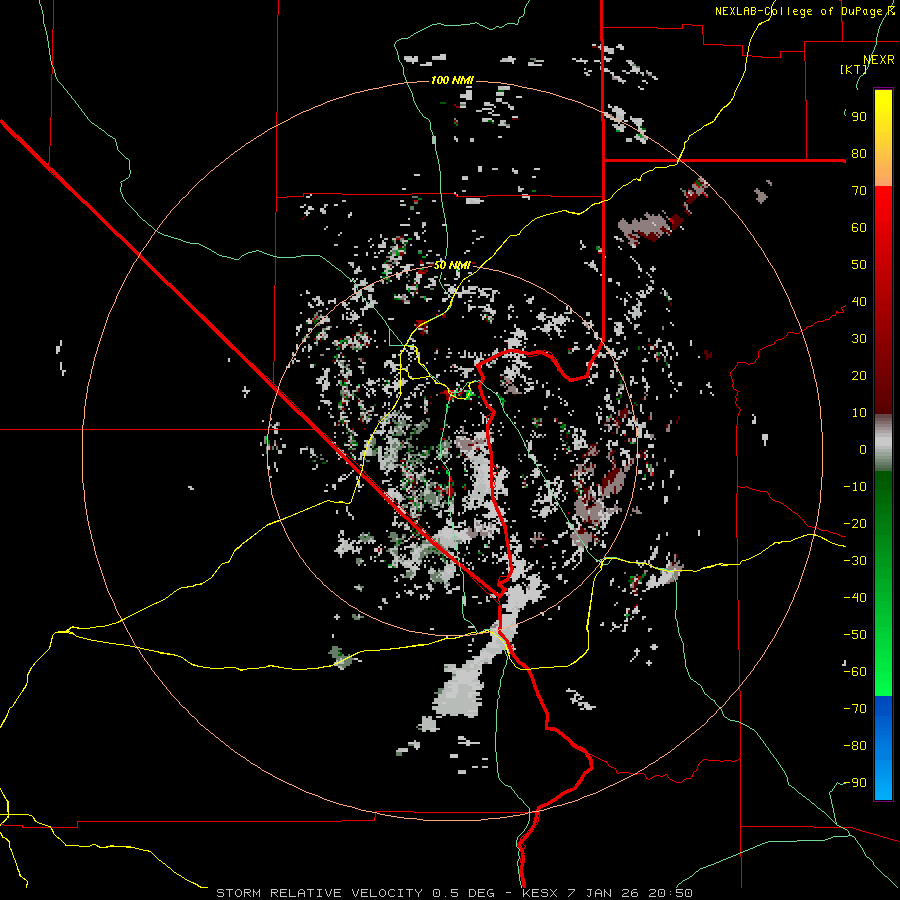The width and height of the screenshot is (900, 900).
Task: Click the bright green segment of the color bar
Action: (883, 583)
